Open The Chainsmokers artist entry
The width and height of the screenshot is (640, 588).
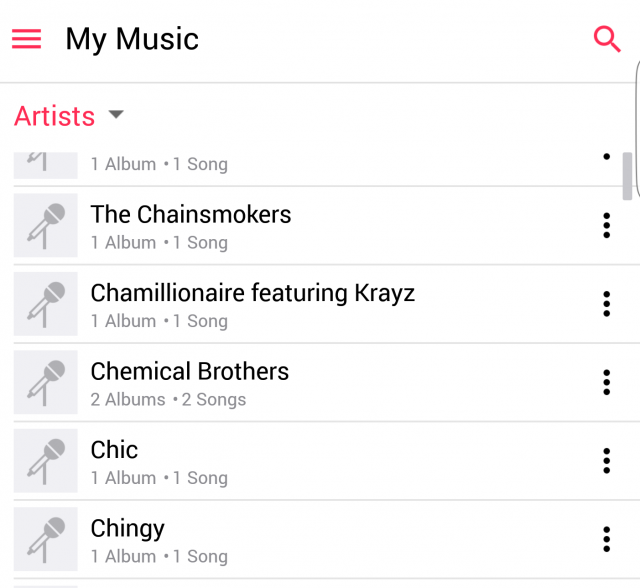(x=191, y=215)
